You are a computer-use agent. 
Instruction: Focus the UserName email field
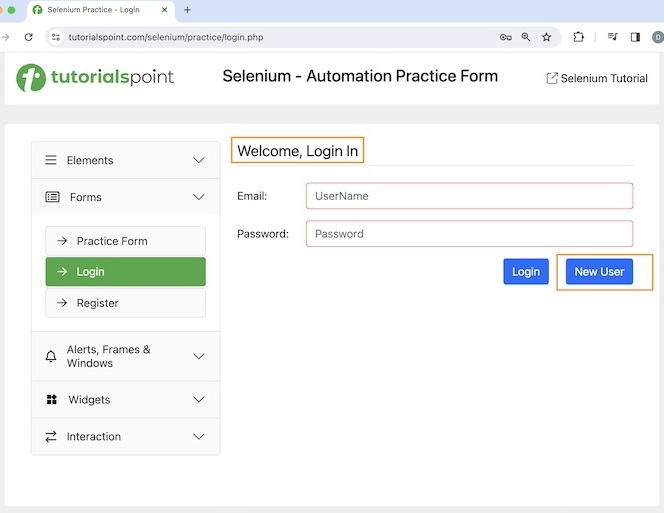[x=469, y=196]
